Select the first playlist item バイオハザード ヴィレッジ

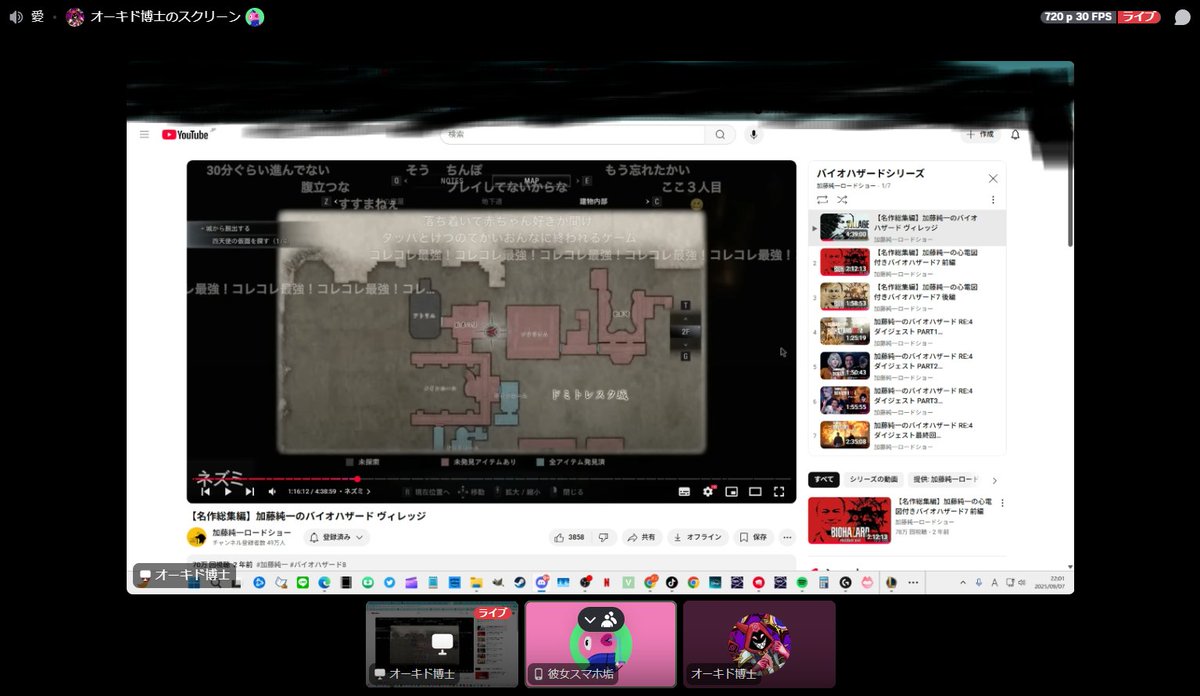point(907,227)
